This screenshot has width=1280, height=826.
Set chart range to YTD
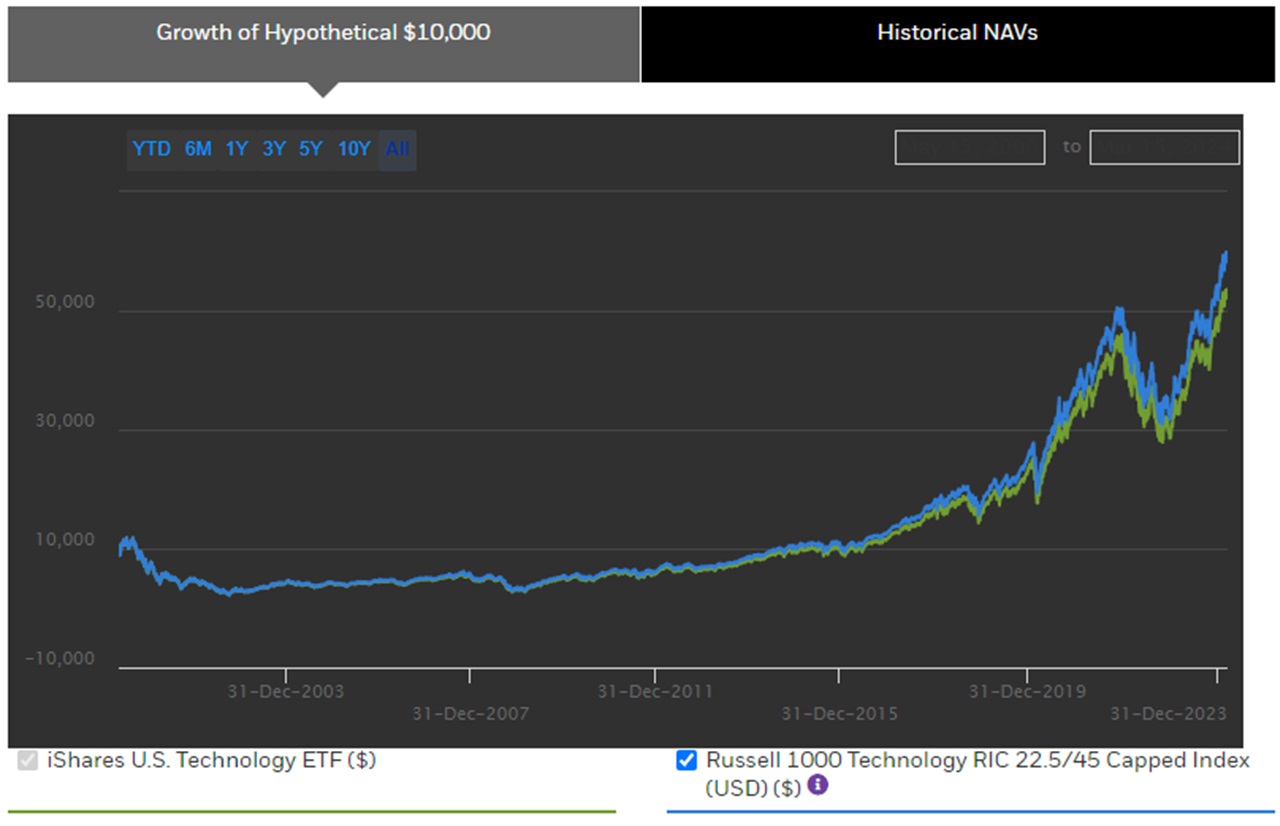pos(151,149)
